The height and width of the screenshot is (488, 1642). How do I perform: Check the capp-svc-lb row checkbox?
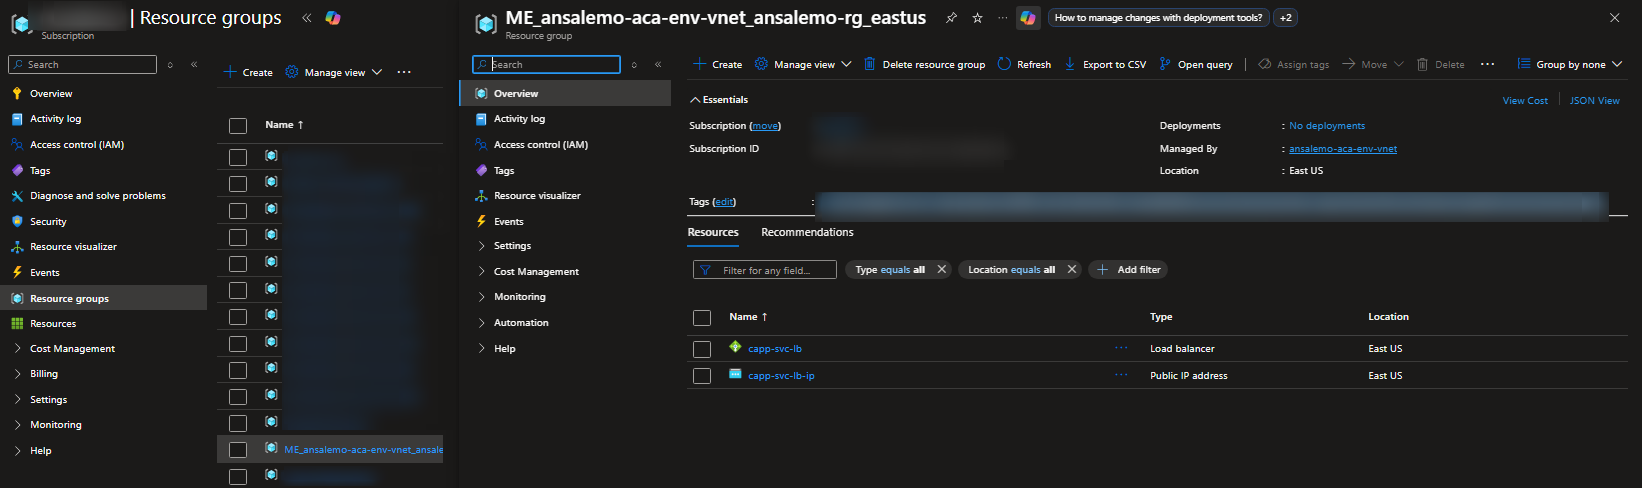click(x=702, y=349)
